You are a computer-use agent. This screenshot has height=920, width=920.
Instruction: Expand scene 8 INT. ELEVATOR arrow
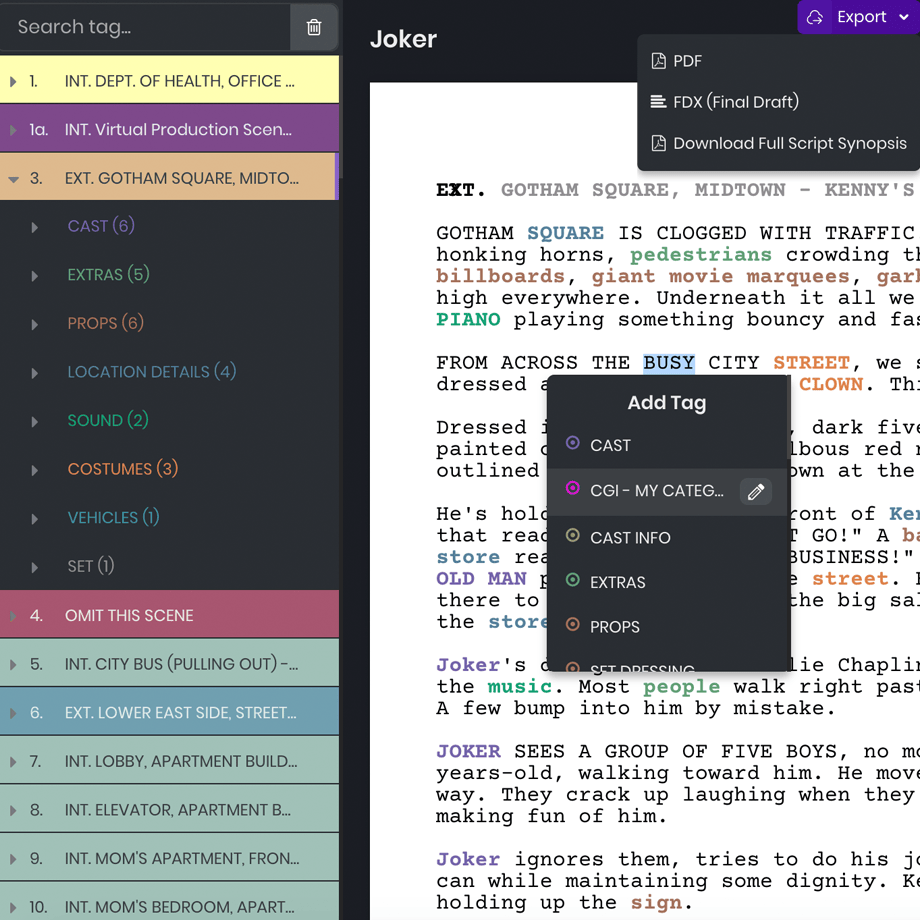[13, 810]
